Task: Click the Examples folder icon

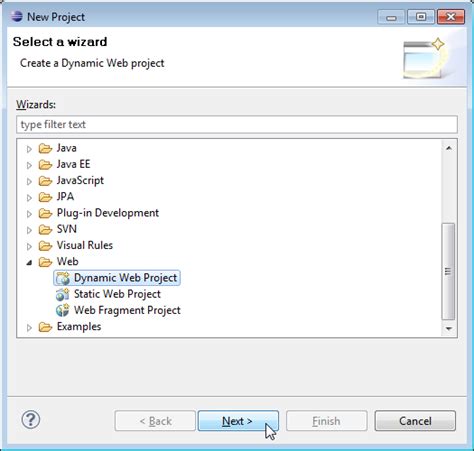Action: [45, 327]
